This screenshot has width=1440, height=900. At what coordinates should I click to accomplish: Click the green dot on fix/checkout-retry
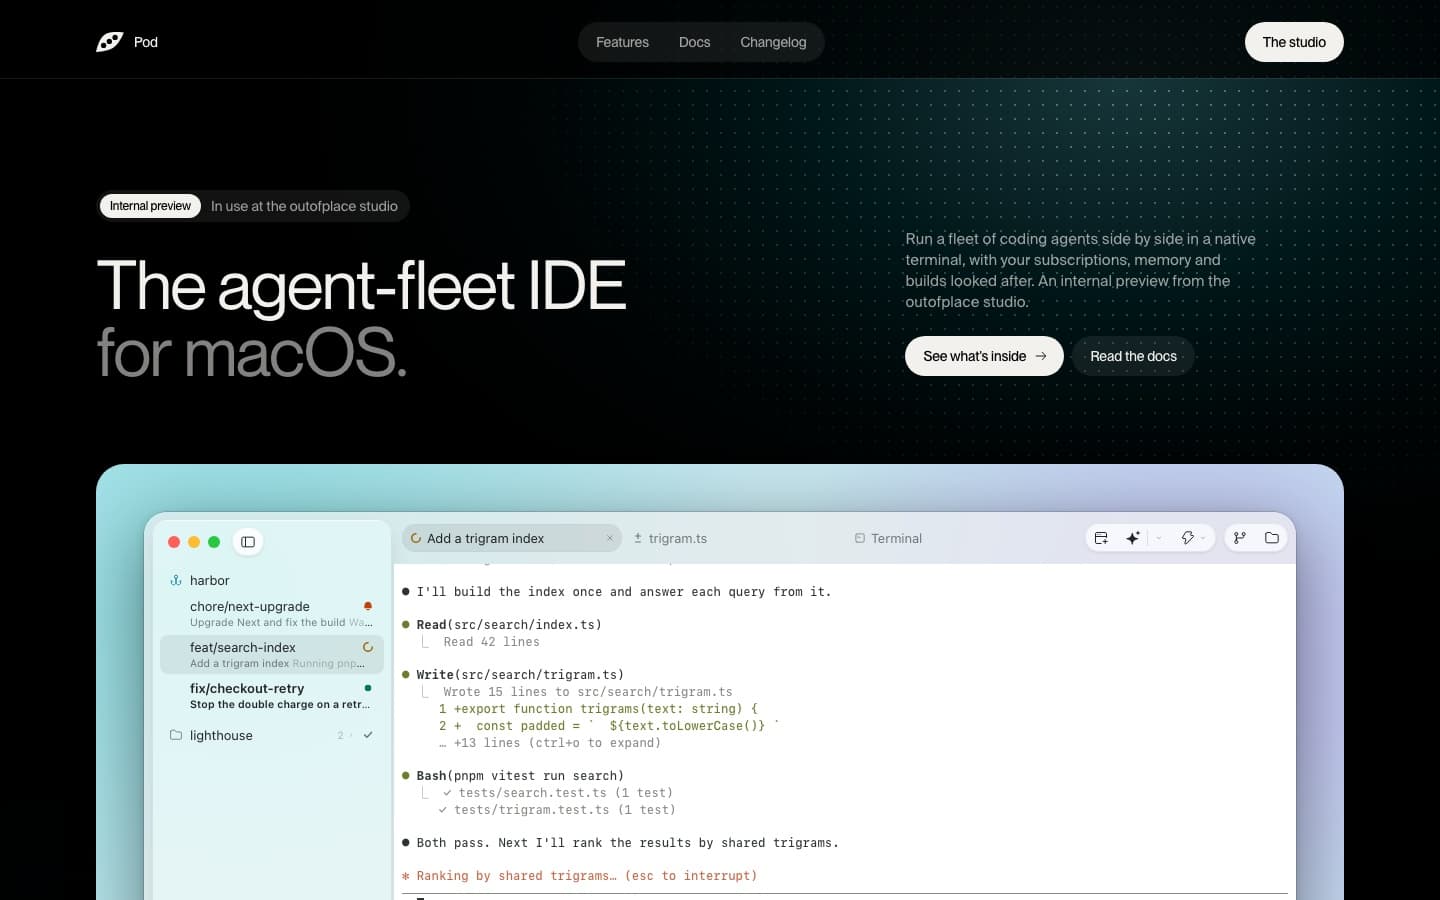368,688
